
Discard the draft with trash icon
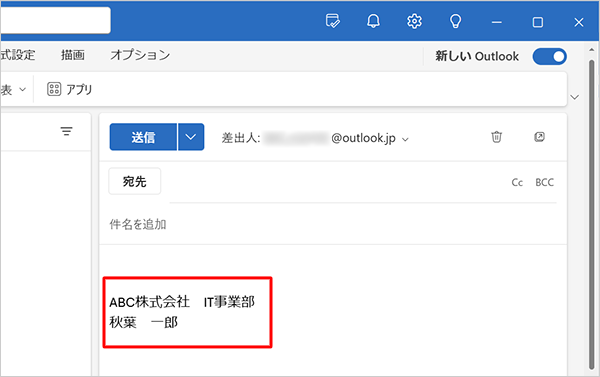point(496,137)
